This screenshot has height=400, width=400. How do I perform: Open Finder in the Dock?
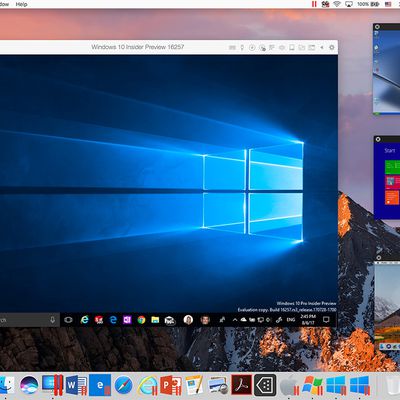[x=7, y=386]
